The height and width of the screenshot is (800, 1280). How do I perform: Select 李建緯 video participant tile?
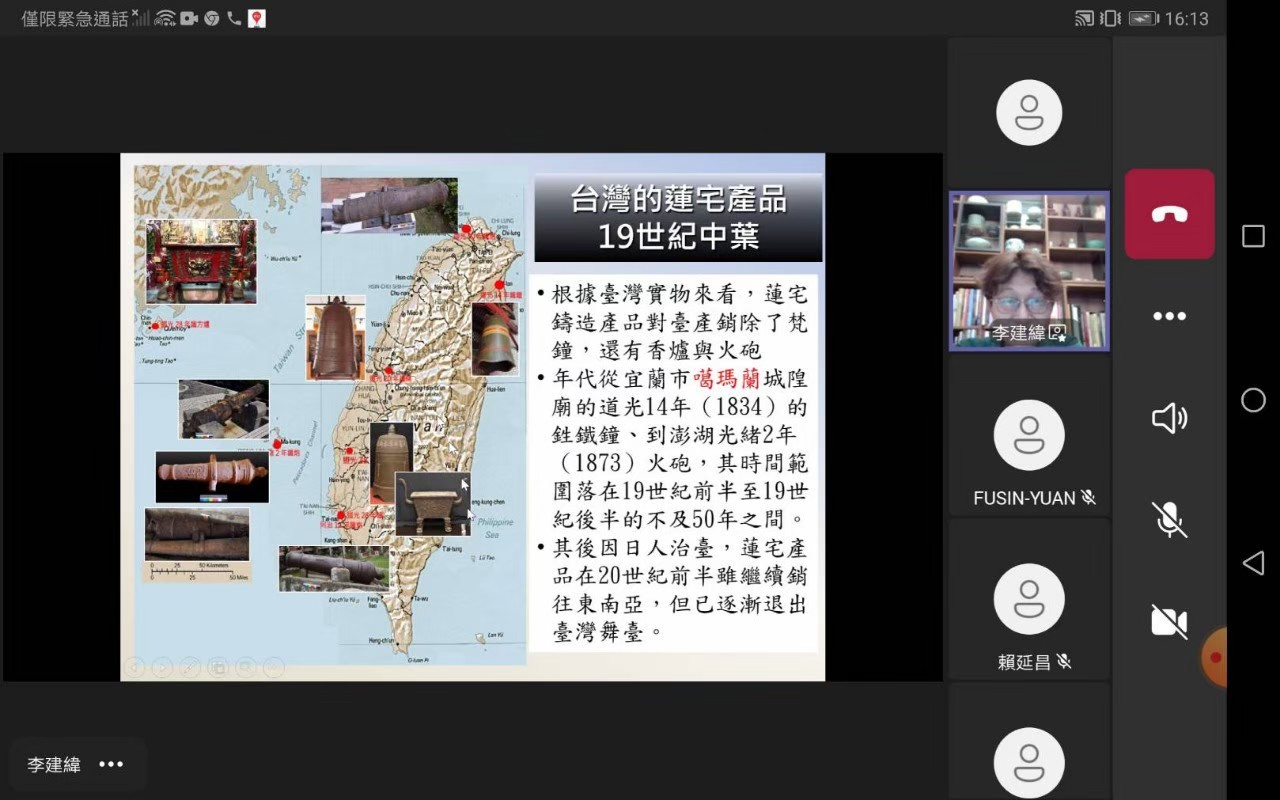tap(1029, 271)
